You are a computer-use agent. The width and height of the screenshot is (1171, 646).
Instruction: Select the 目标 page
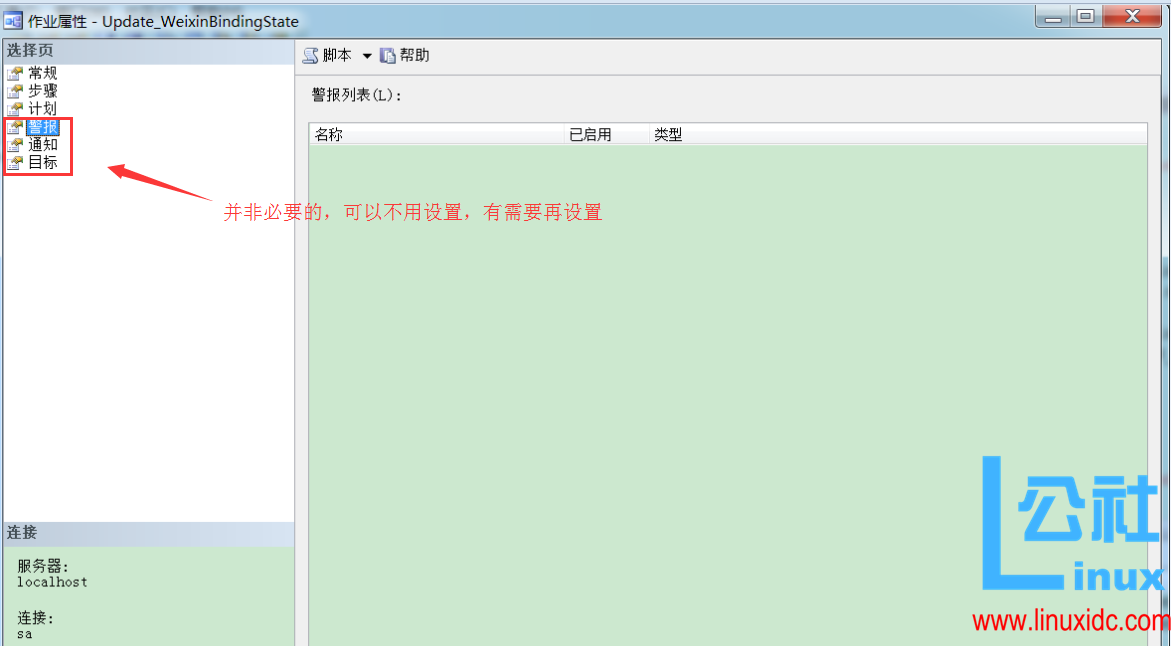click(45, 163)
